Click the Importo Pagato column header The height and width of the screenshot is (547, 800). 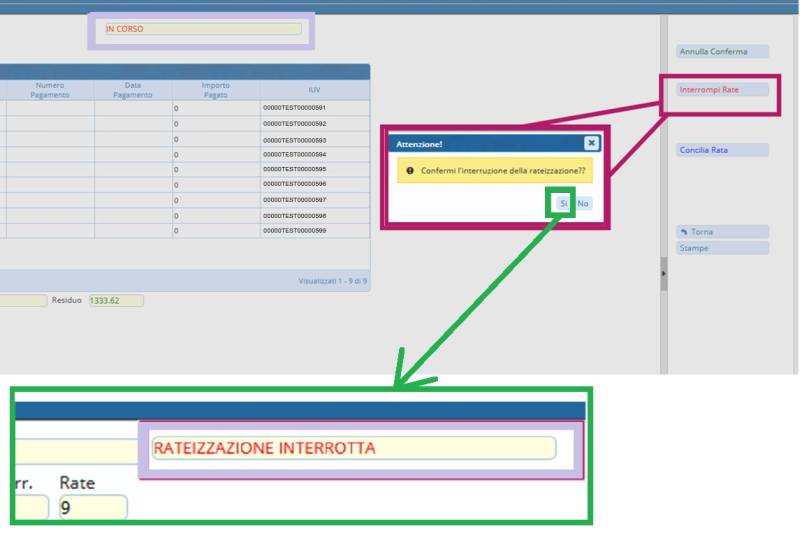(x=215, y=90)
